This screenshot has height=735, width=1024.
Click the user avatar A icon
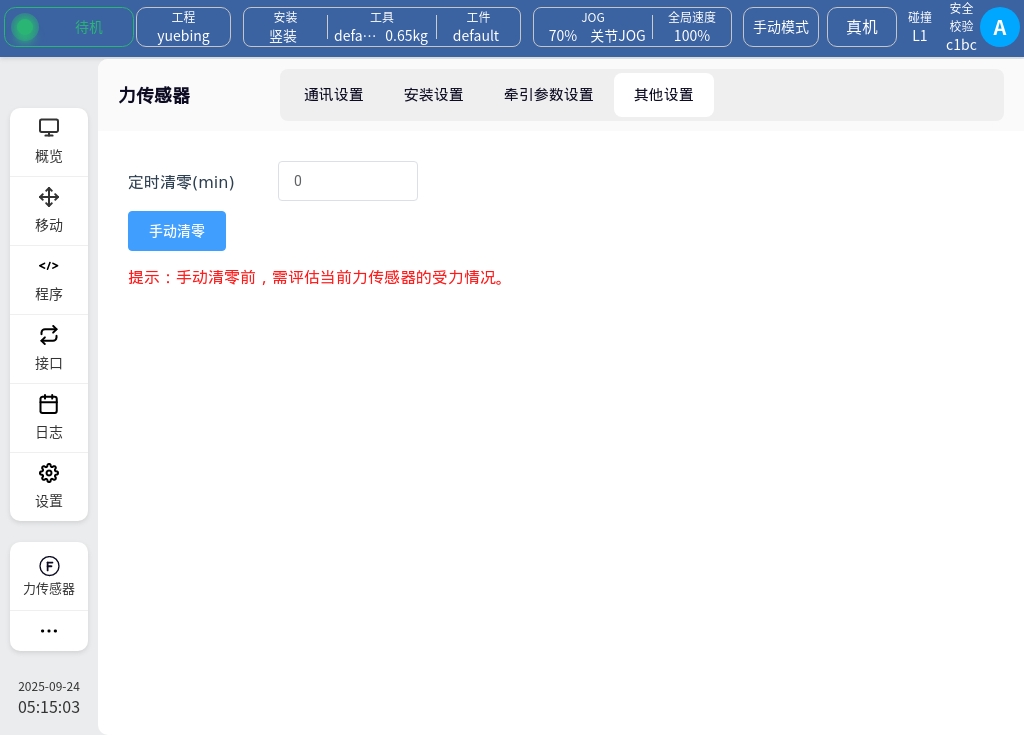tap(999, 27)
